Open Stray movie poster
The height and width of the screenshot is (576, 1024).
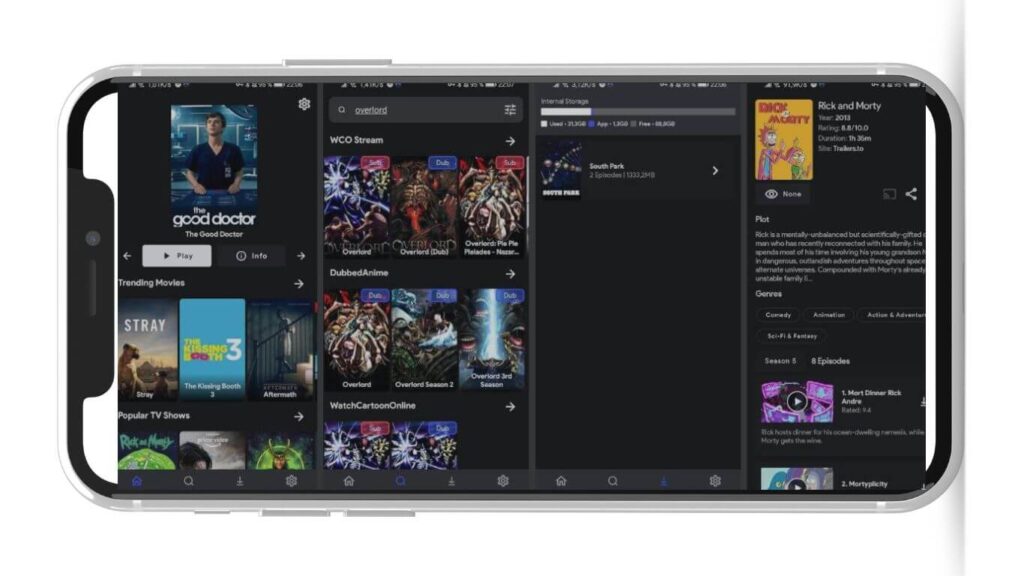pyautogui.click(x=148, y=349)
